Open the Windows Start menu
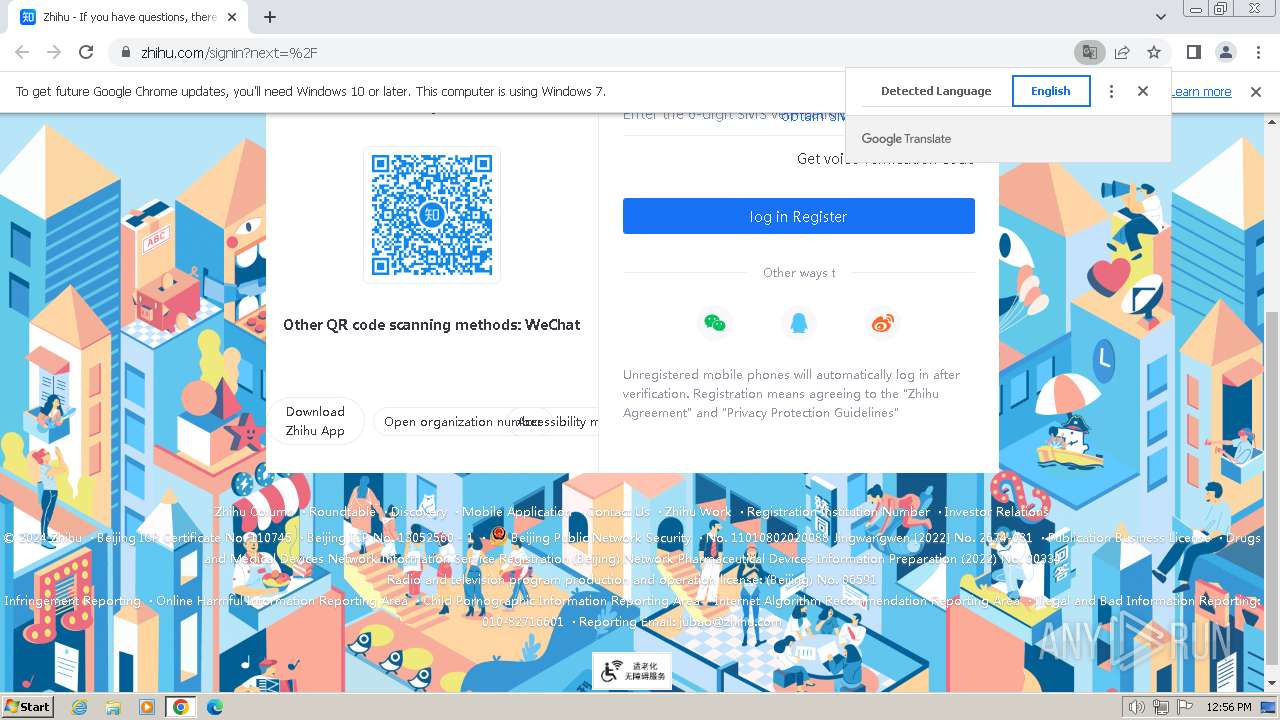The width and height of the screenshot is (1280, 720). [27, 706]
